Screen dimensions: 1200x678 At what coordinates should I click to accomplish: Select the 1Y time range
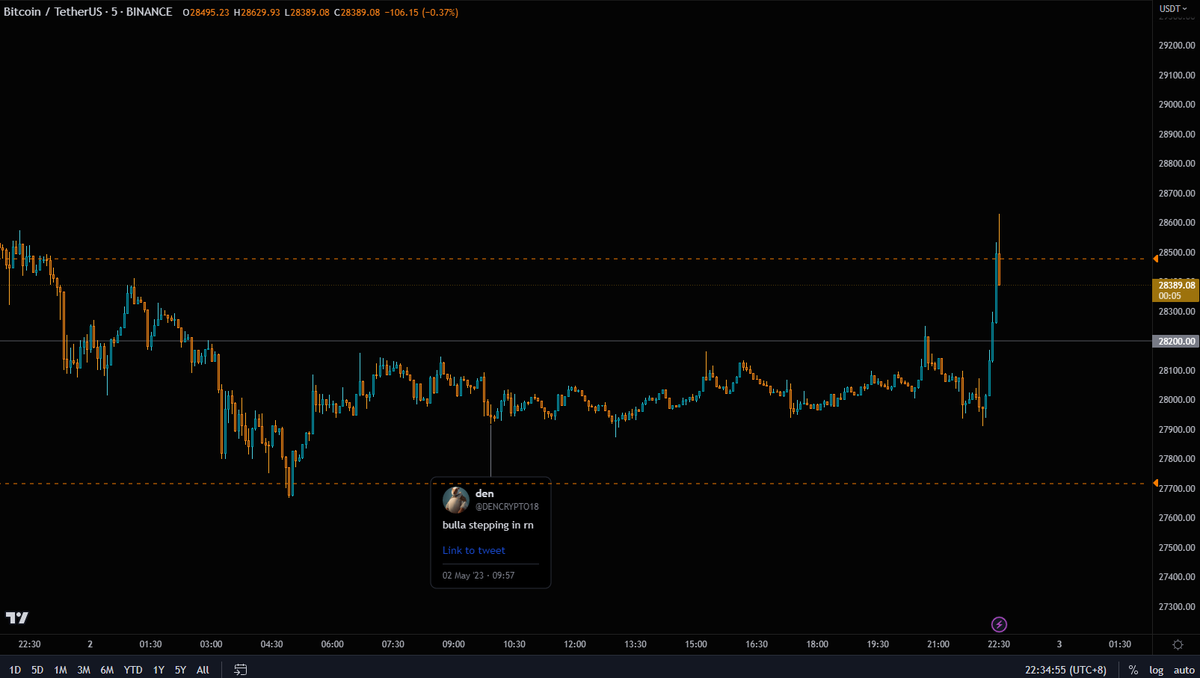point(159,670)
